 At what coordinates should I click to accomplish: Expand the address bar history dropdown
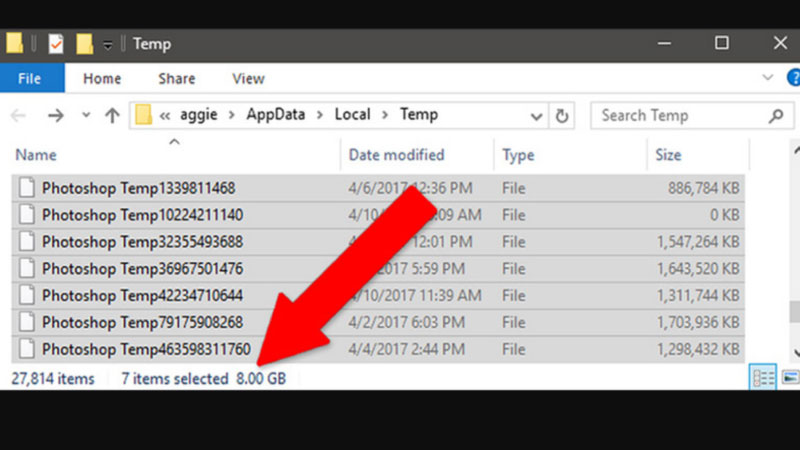[x=536, y=115]
